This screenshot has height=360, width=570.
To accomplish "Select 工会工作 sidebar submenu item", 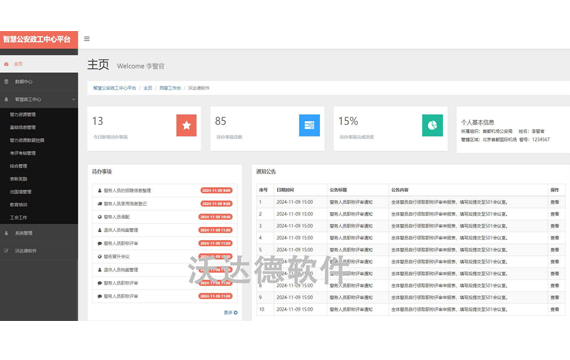I will click(19, 217).
